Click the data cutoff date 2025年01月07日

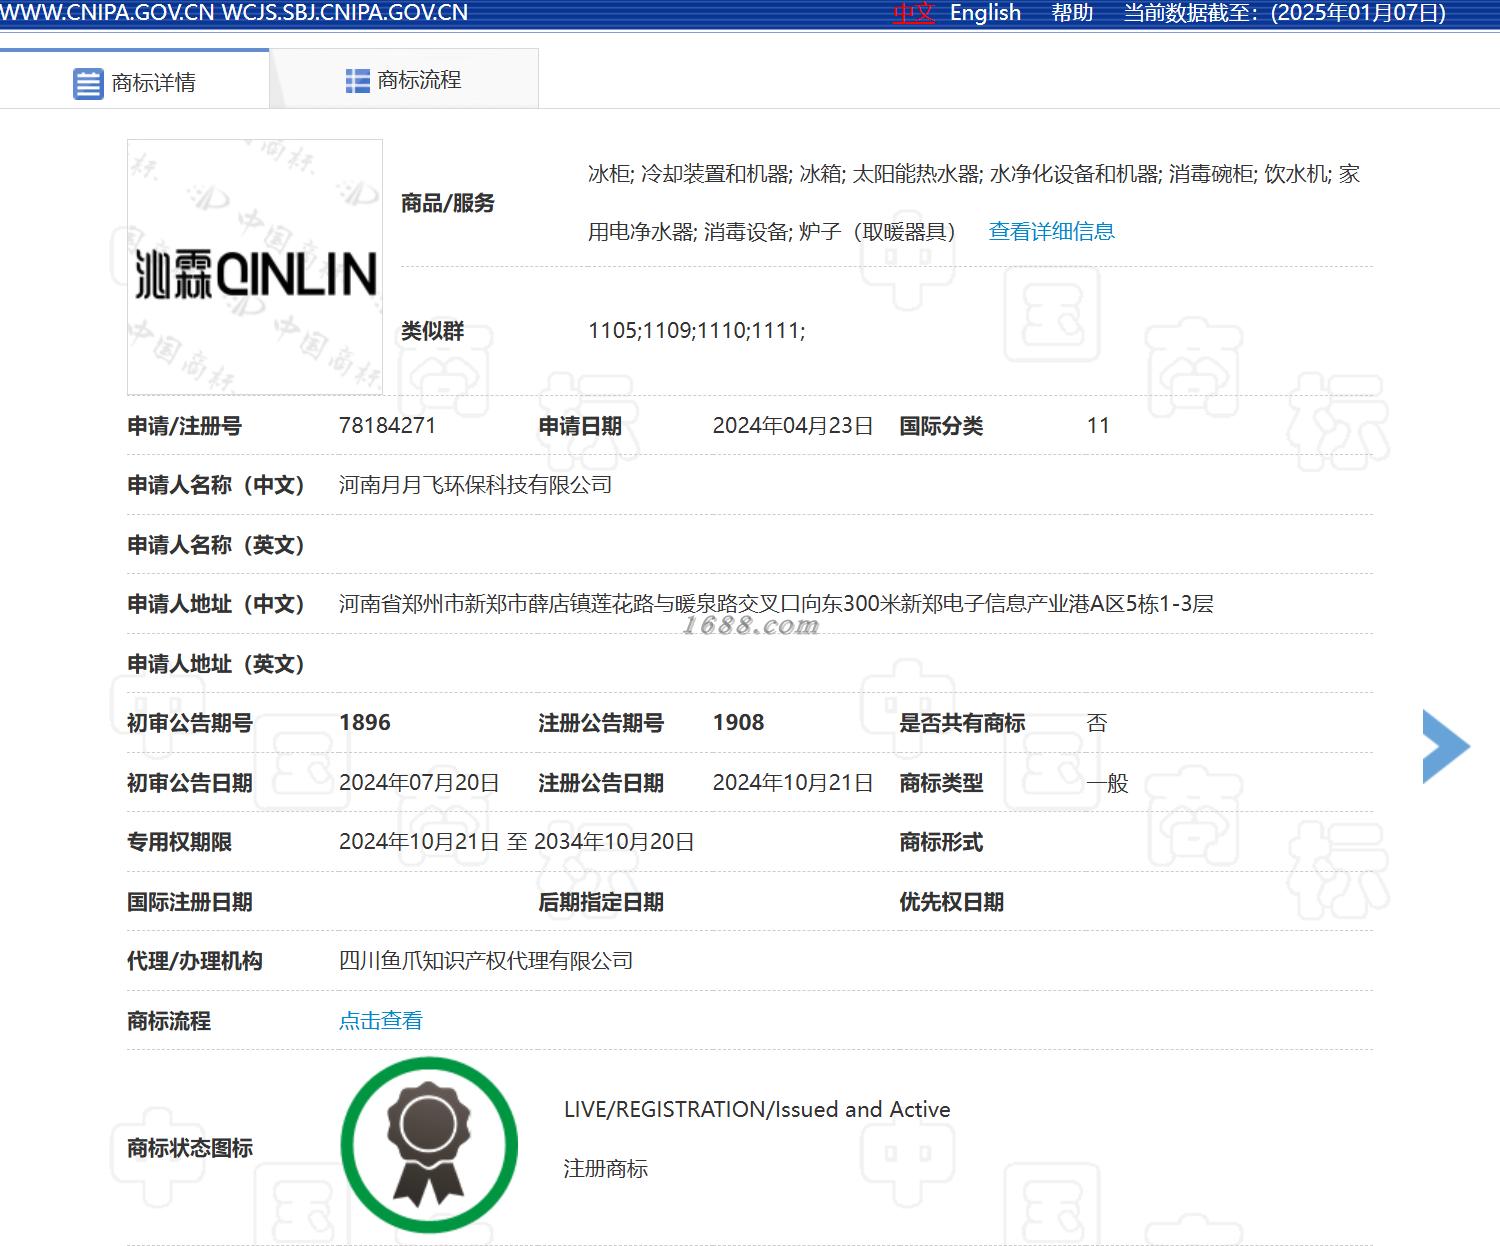(1359, 13)
